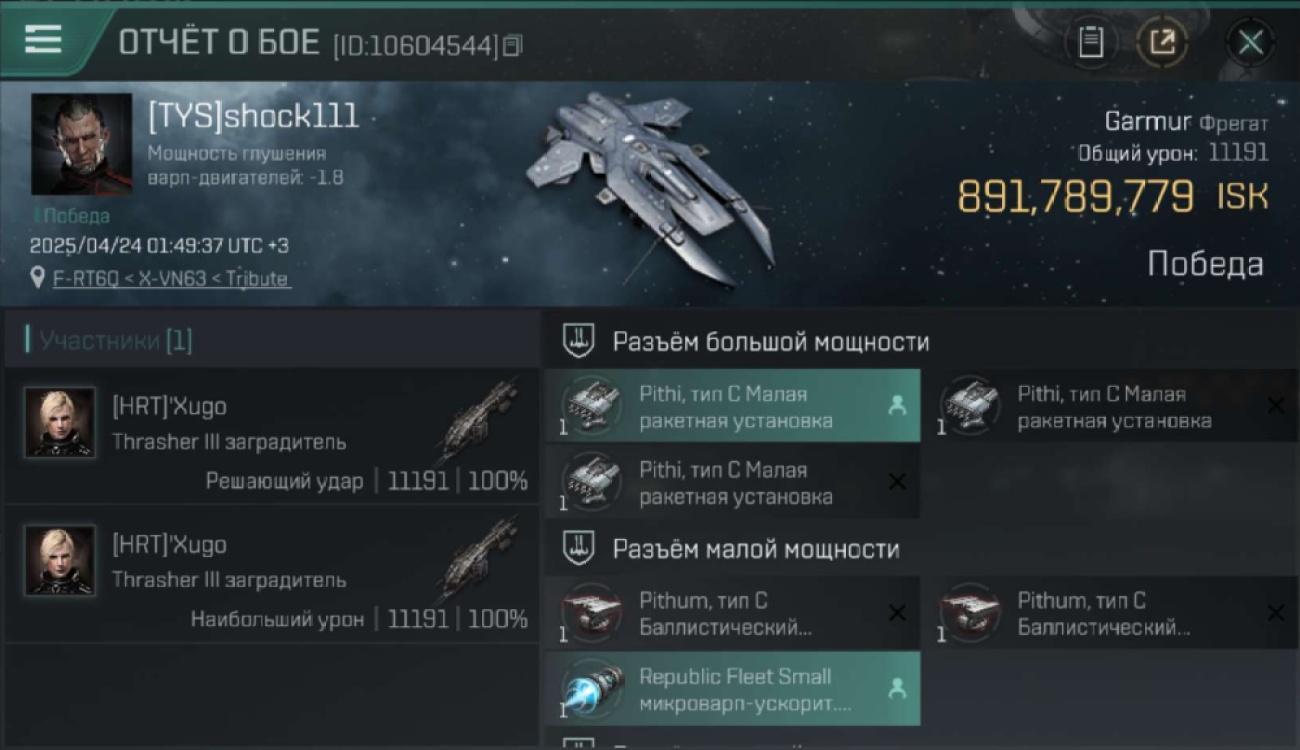Screen dimensions: 1300x750
Task: Click the share report icon
Action: click(x=1162, y=42)
